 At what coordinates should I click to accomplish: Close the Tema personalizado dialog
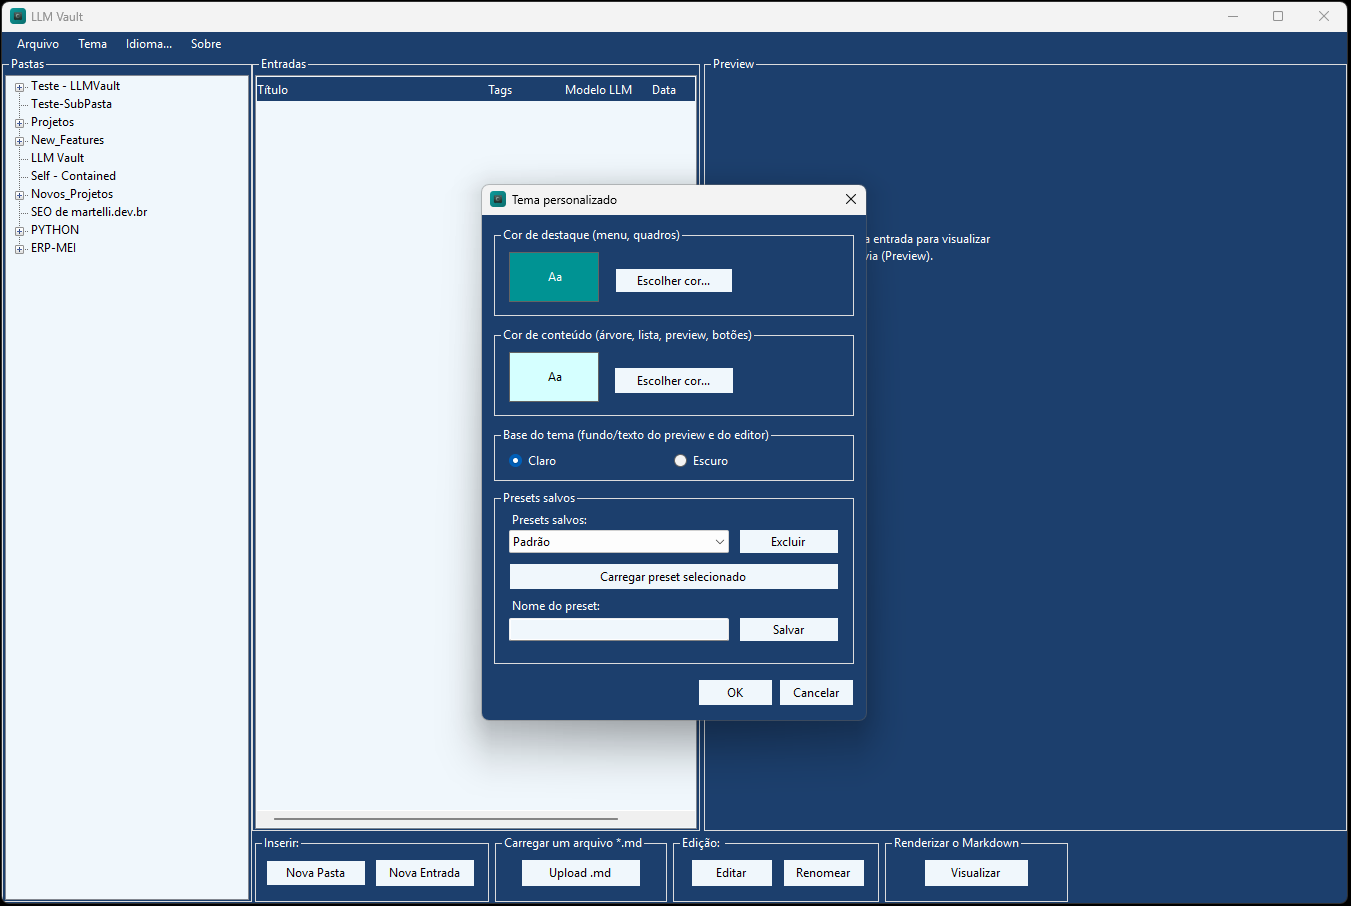[851, 199]
